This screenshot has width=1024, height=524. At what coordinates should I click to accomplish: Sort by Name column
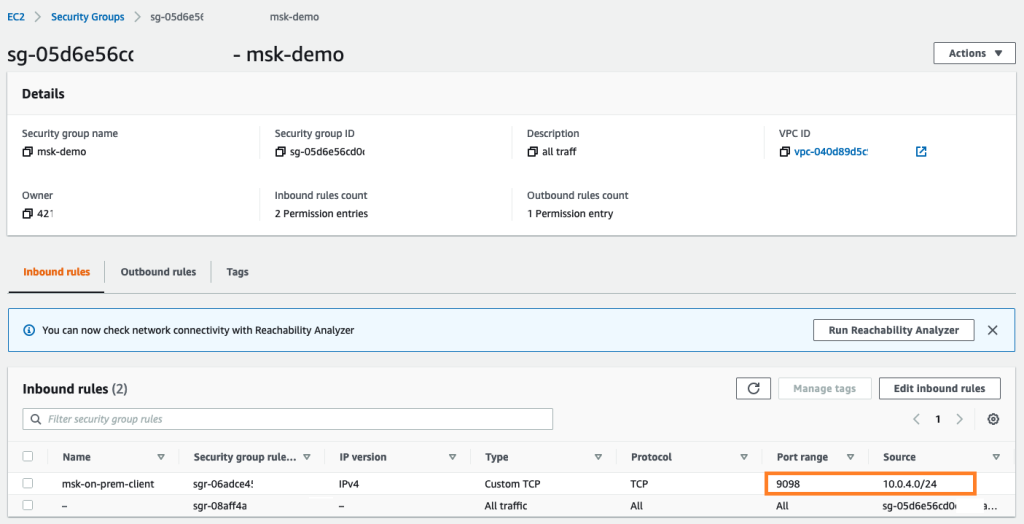(161, 457)
